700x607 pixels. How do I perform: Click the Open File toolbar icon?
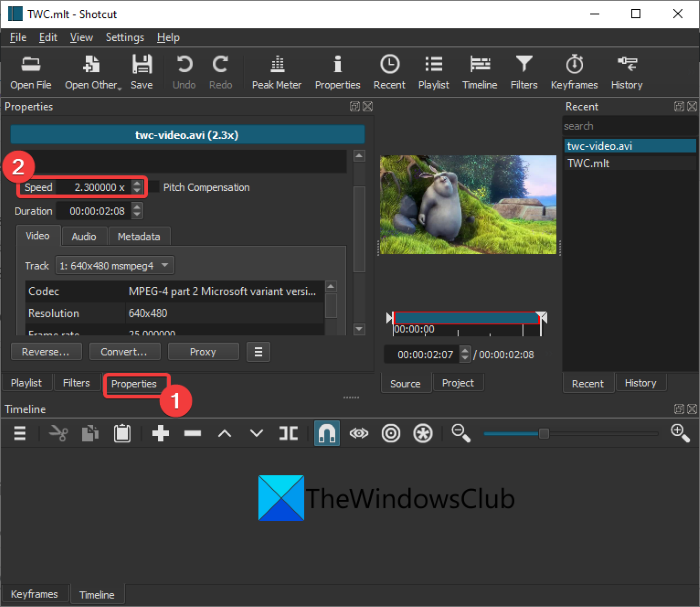coord(31,72)
